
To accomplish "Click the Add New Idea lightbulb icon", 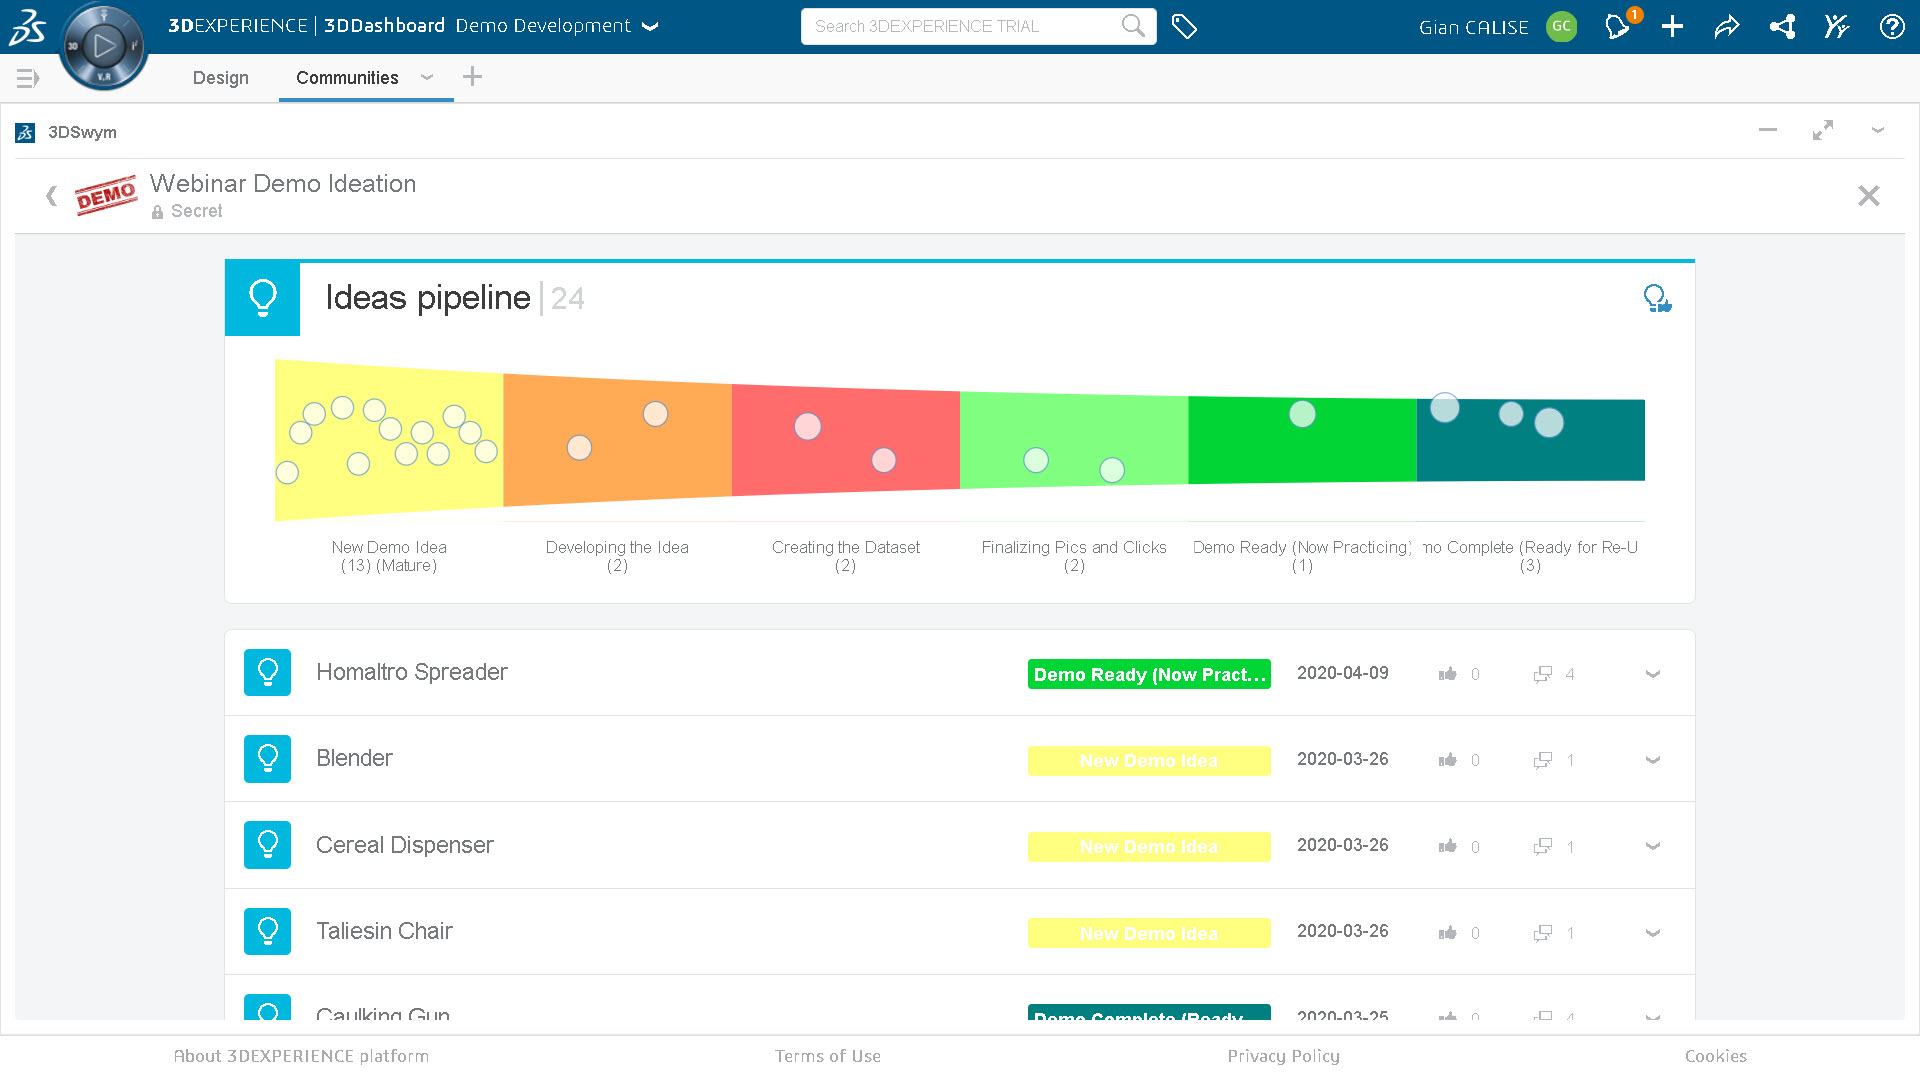I will click(1655, 298).
